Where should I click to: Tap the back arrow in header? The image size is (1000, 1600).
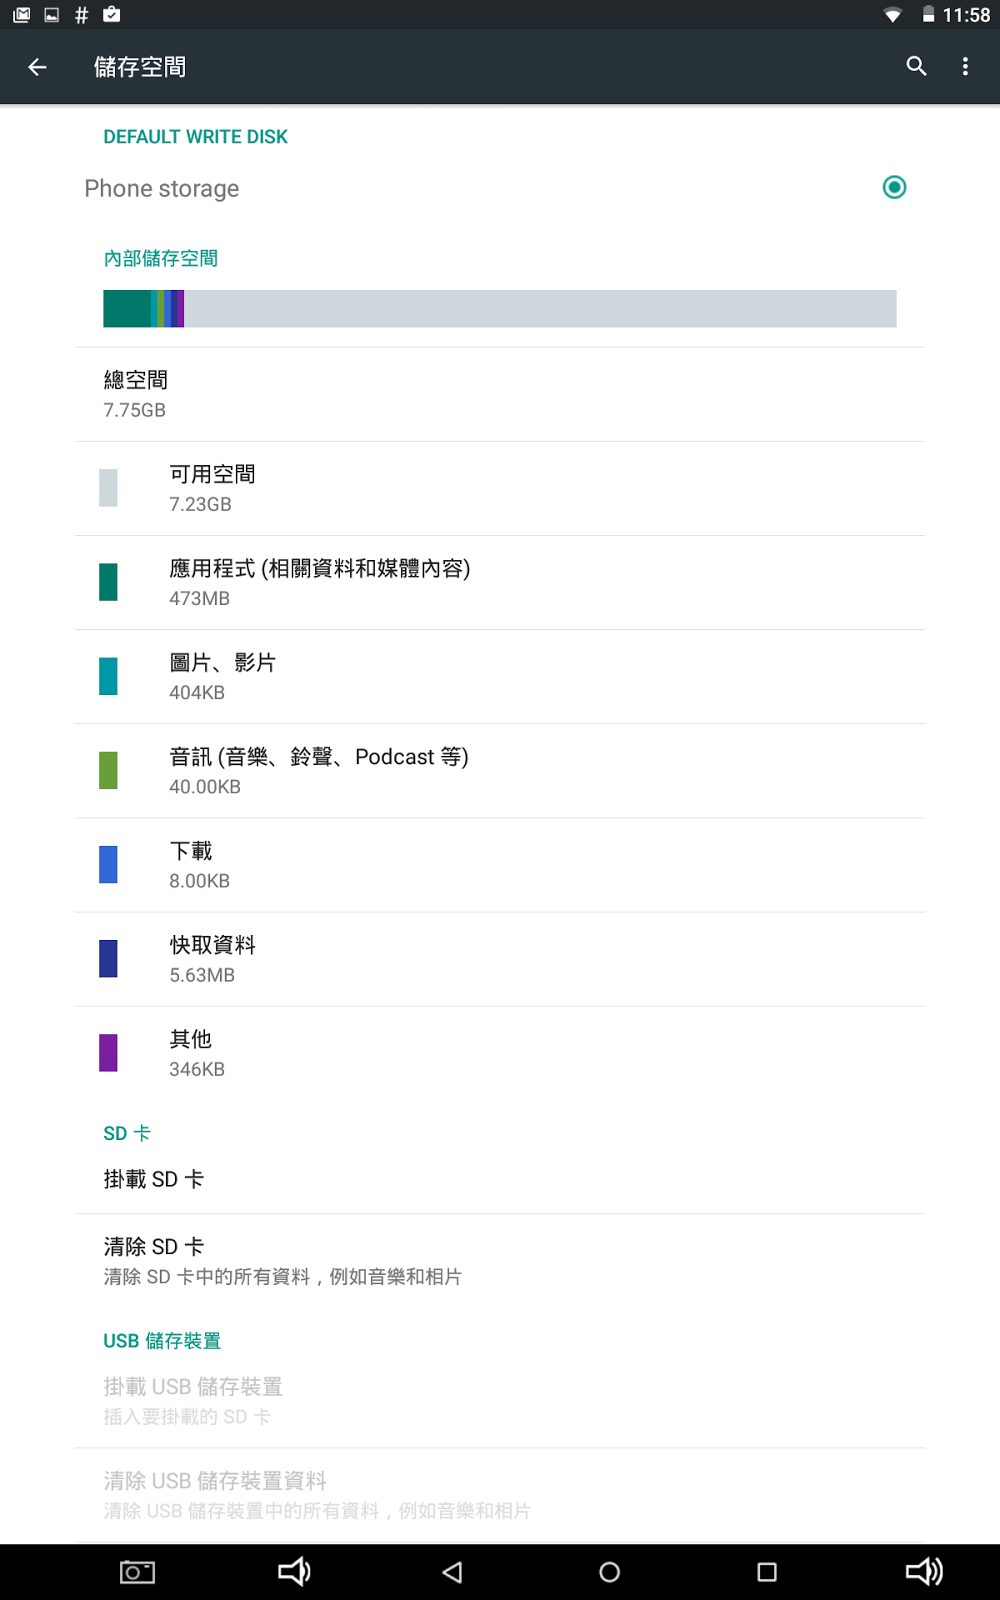coord(38,67)
